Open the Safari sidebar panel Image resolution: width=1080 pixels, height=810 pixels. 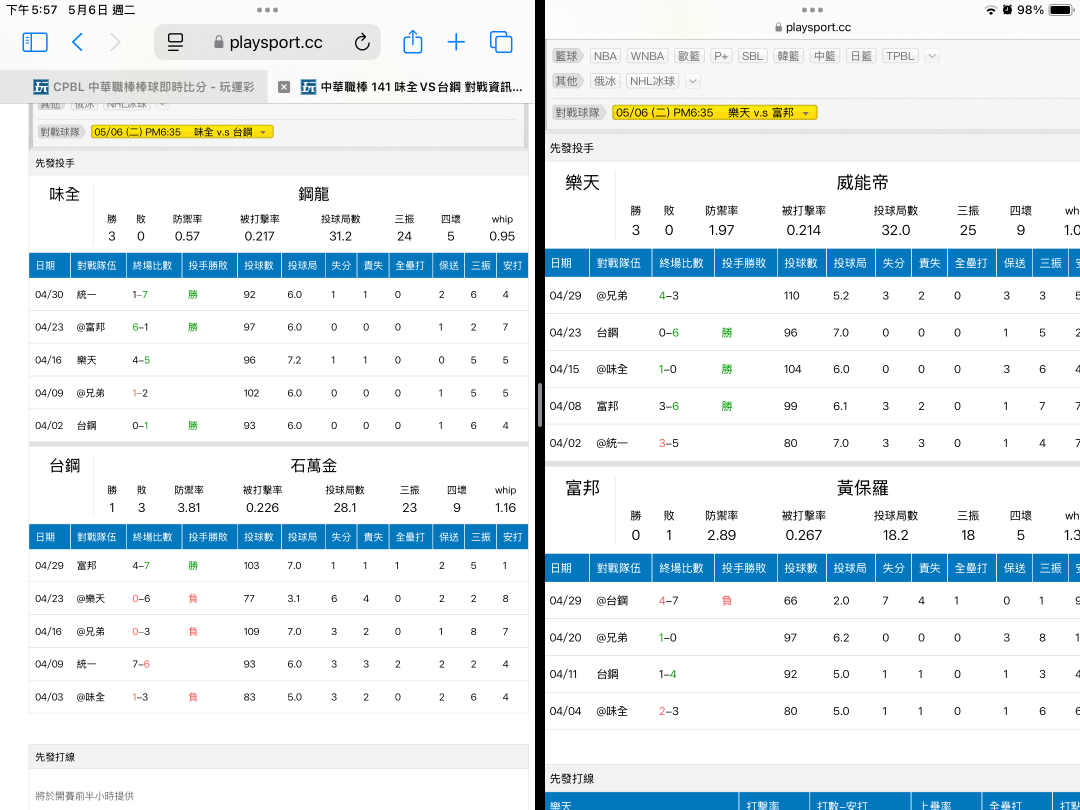click(x=34, y=42)
